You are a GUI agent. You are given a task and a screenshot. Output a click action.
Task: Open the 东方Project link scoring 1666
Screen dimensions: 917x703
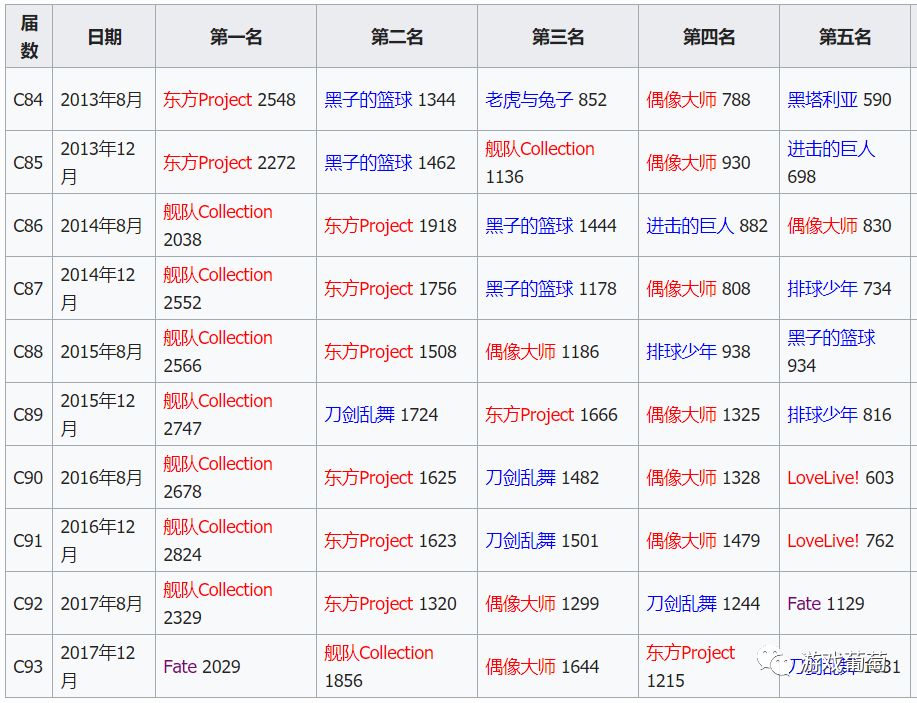point(530,415)
